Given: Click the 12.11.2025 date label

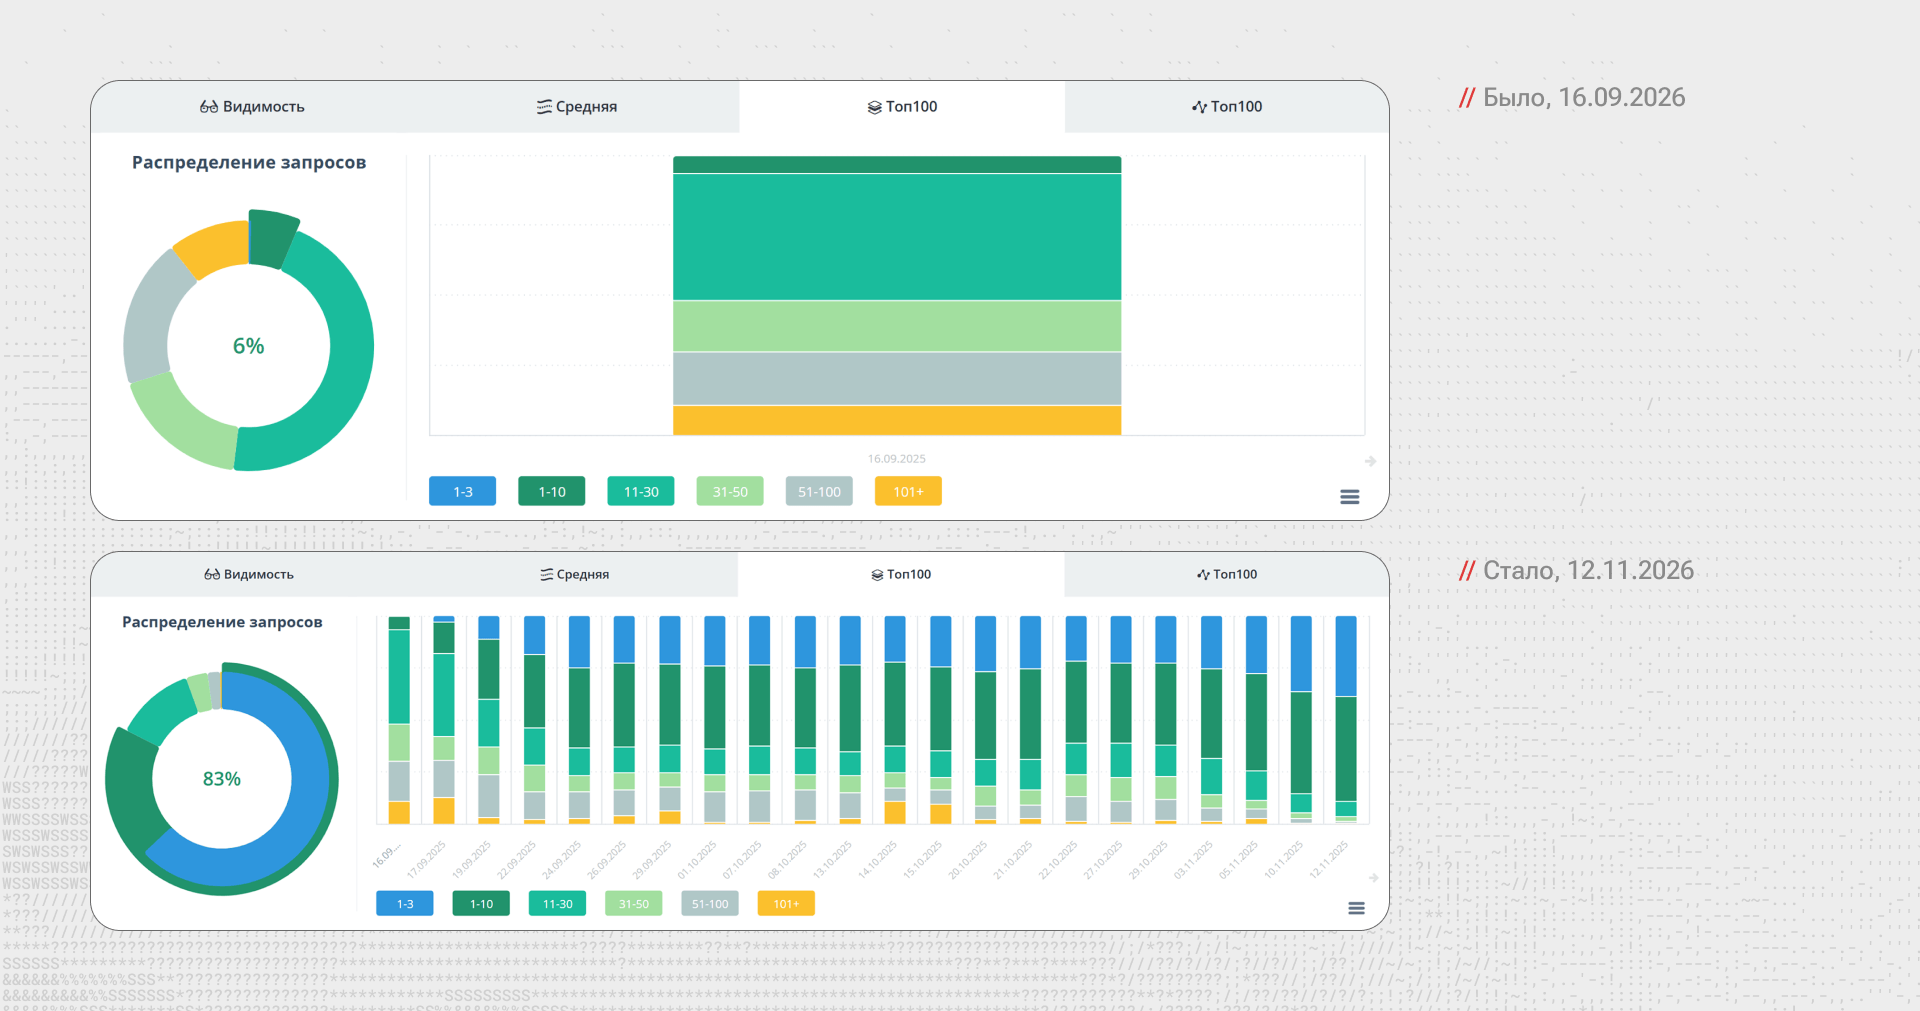Looking at the screenshot, I should pyautogui.click(x=1330, y=859).
